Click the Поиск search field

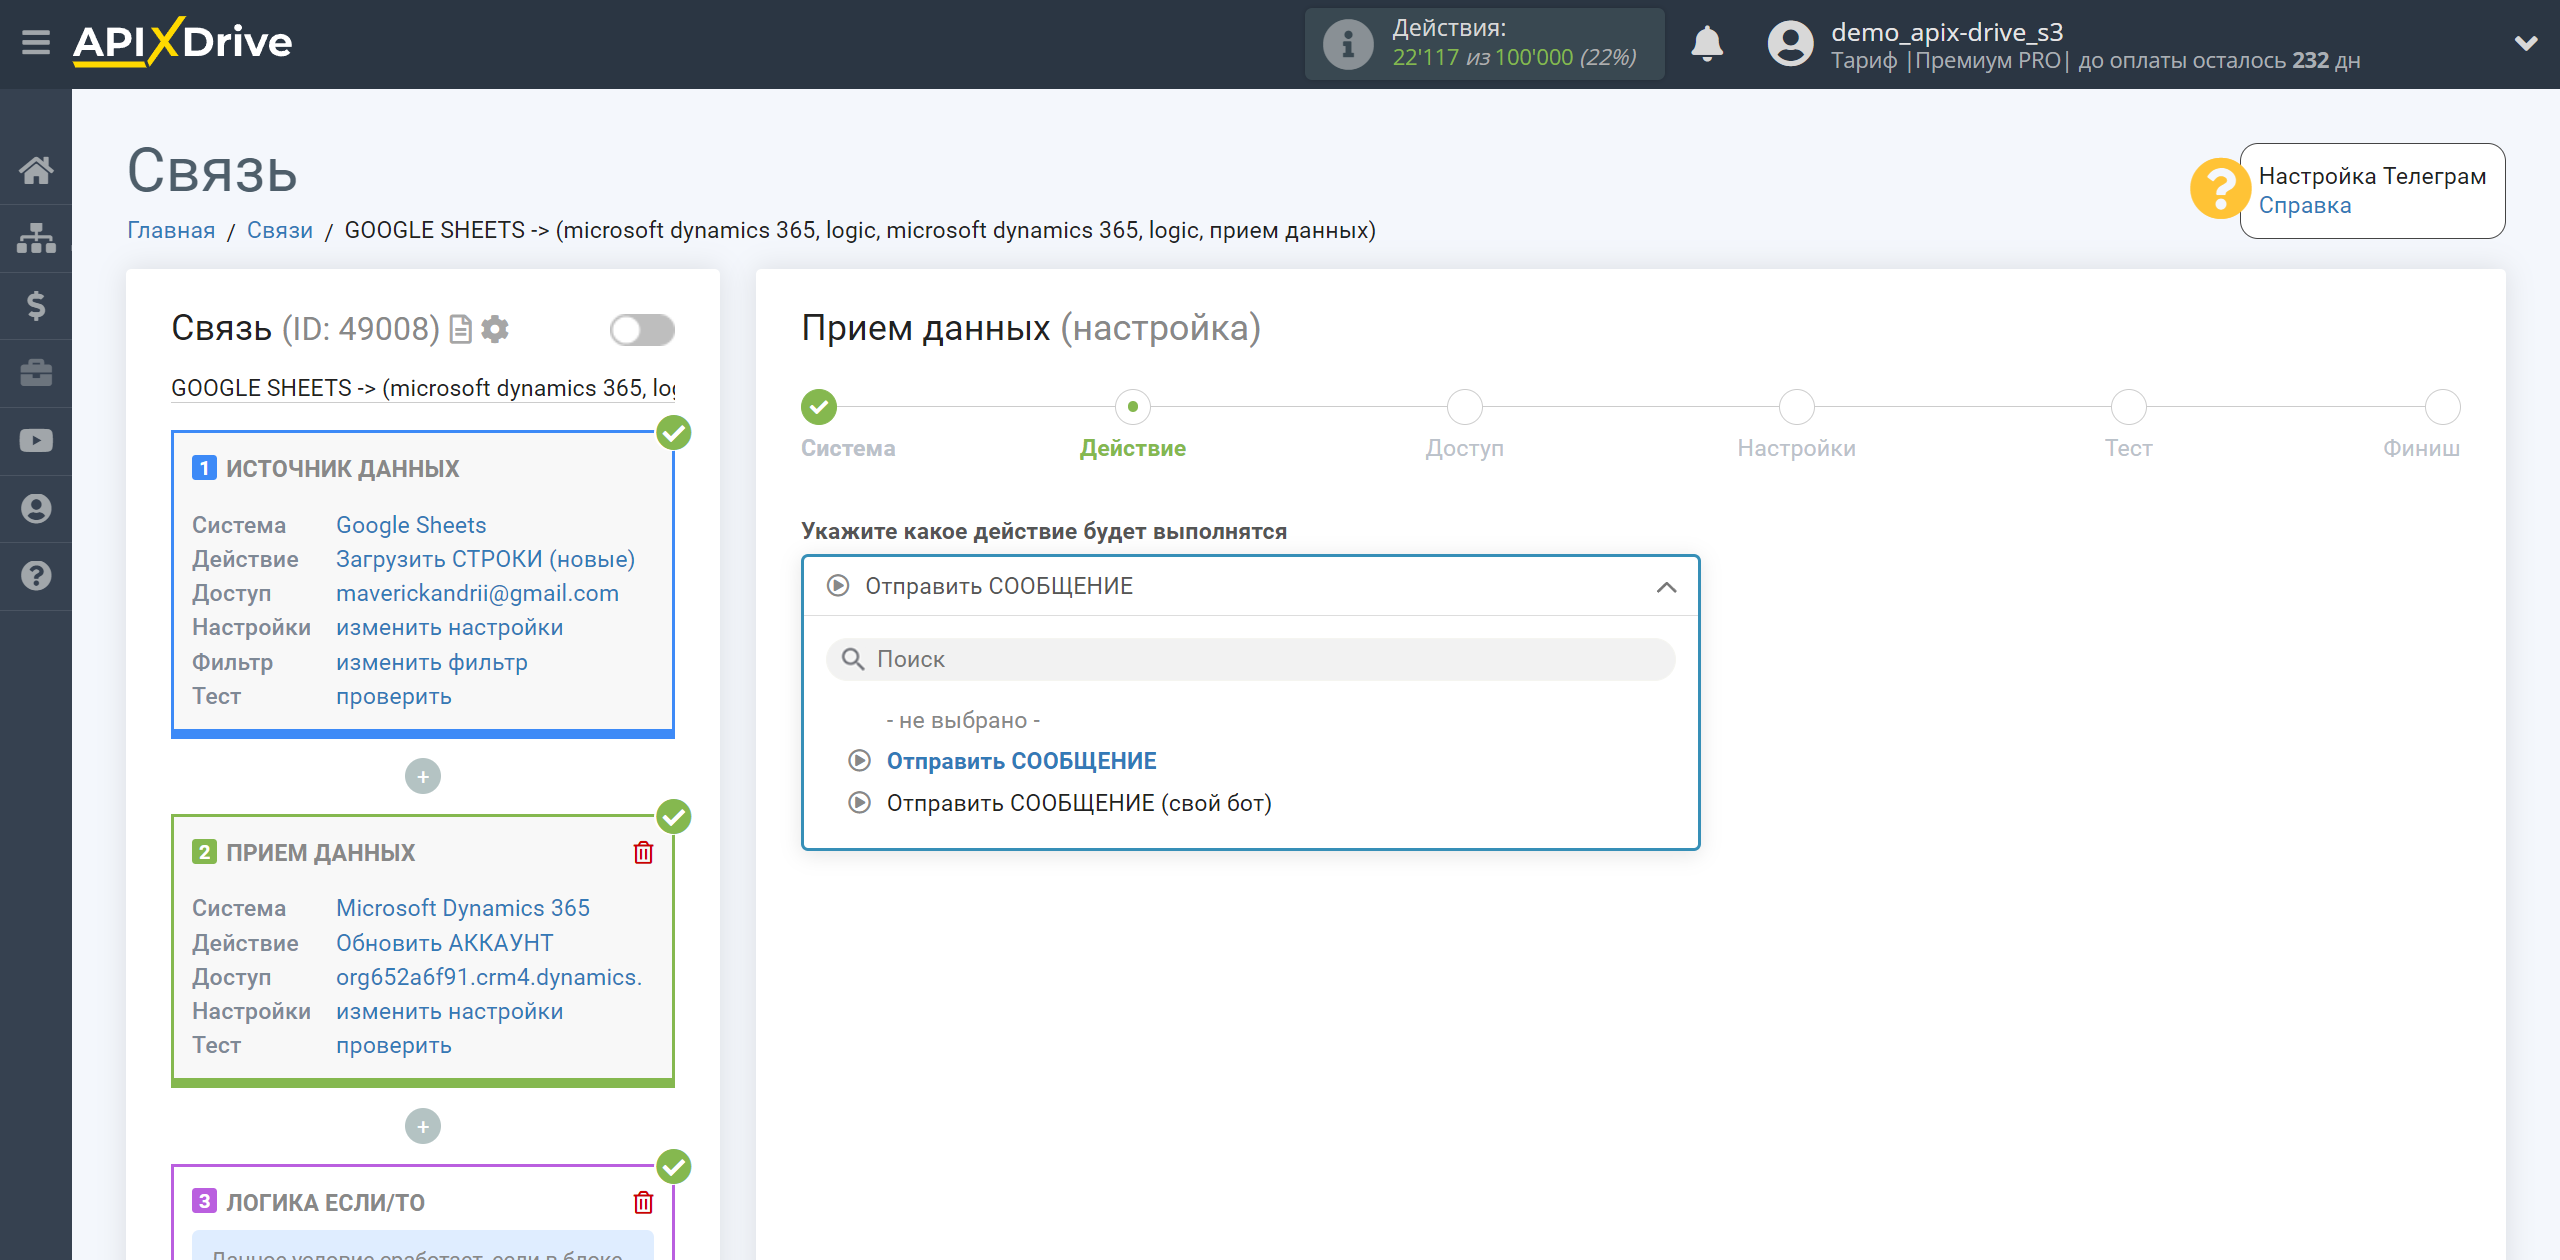point(1250,659)
